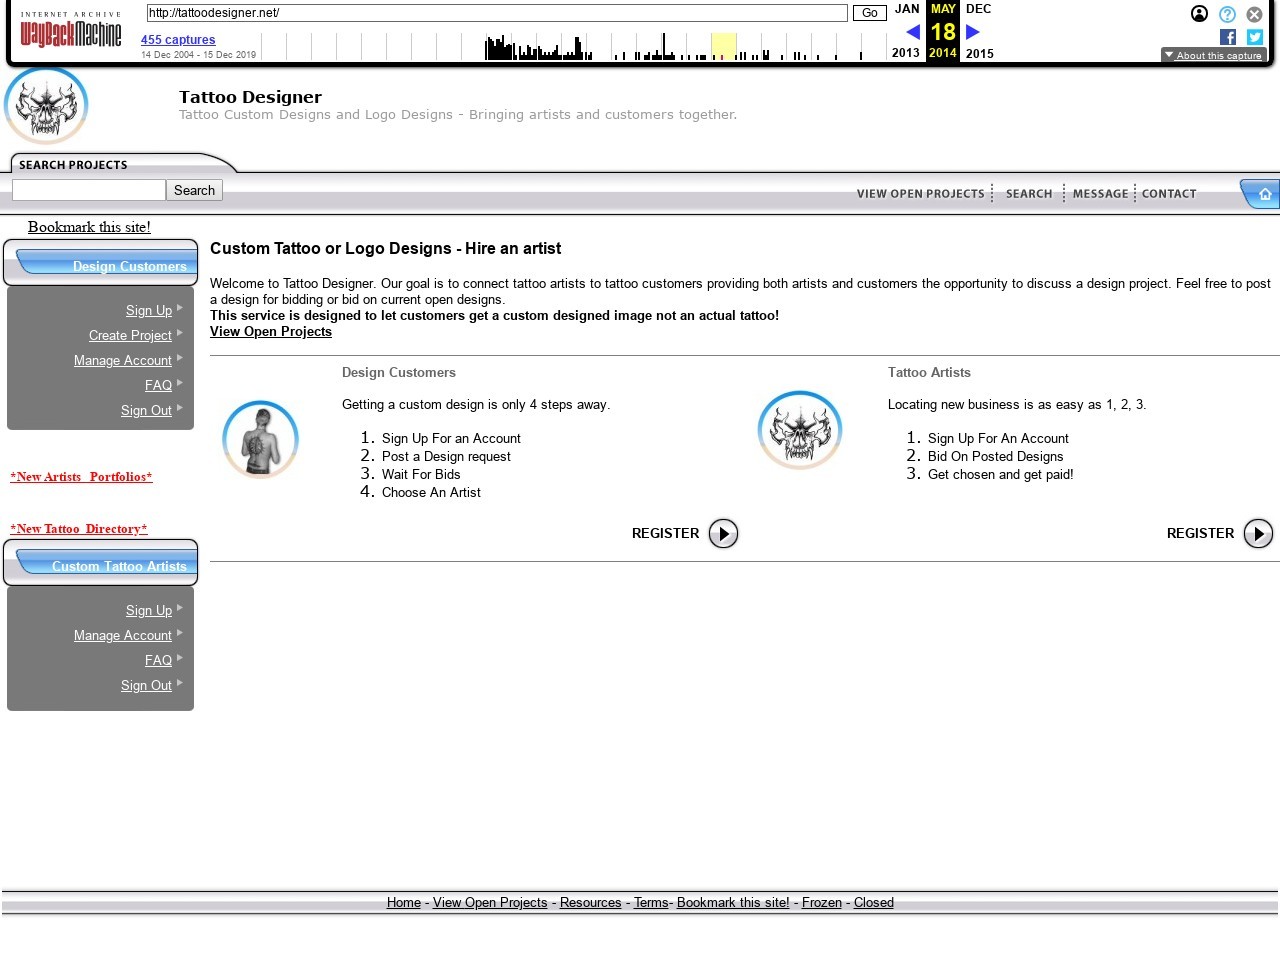The height and width of the screenshot is (960, 1280).
Task: Share capture on Twitter icon
Action: pos(1254,37)
